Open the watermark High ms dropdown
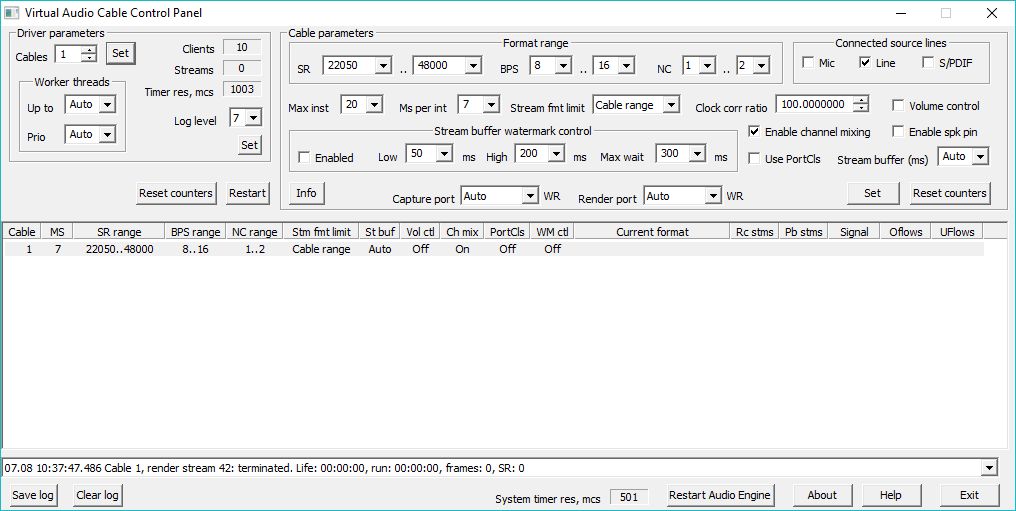The image size is (1016, 511). (557, 153)
